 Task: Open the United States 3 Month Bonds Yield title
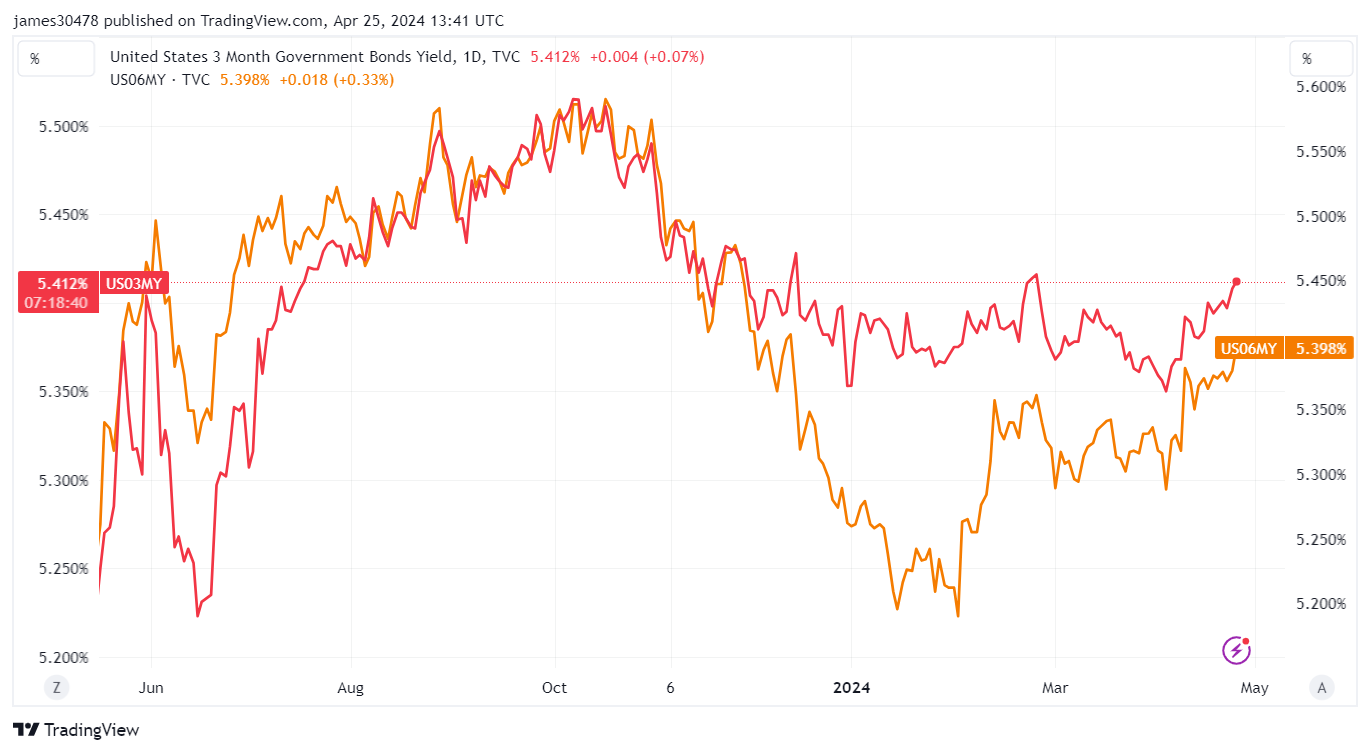click(284, 57)
